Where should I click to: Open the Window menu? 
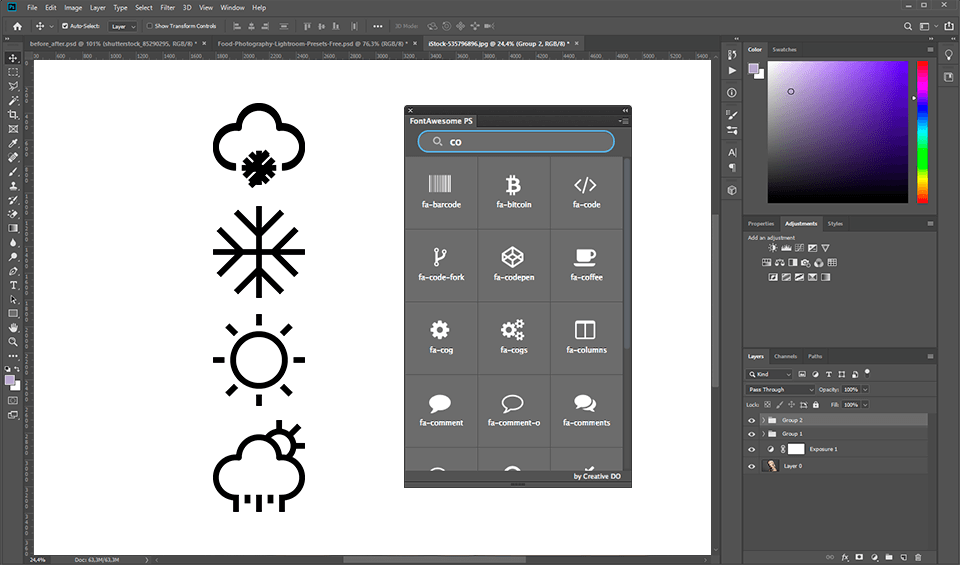pyautogui.click(x=232, y=8)
